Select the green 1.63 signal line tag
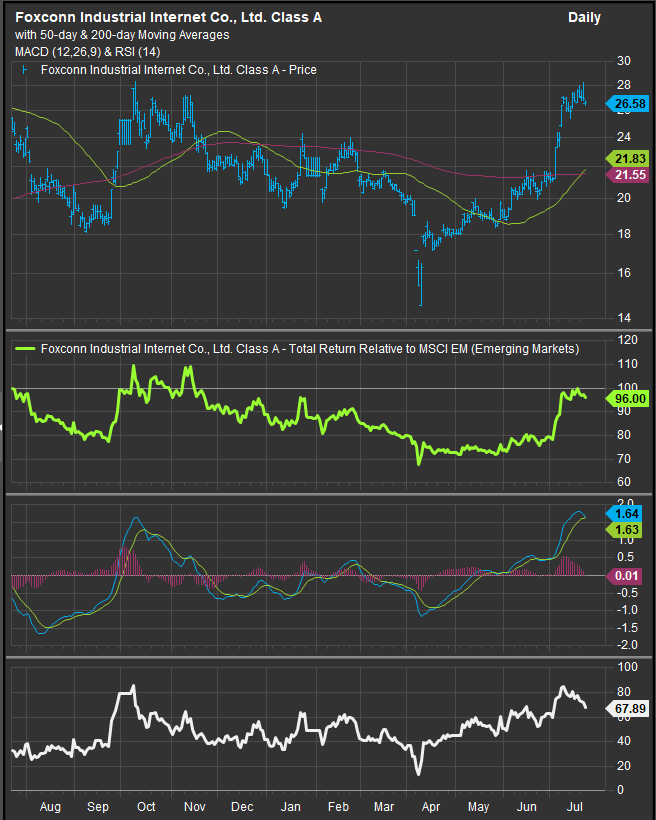Viewport: 656px width, 820px height. point(629,527)
